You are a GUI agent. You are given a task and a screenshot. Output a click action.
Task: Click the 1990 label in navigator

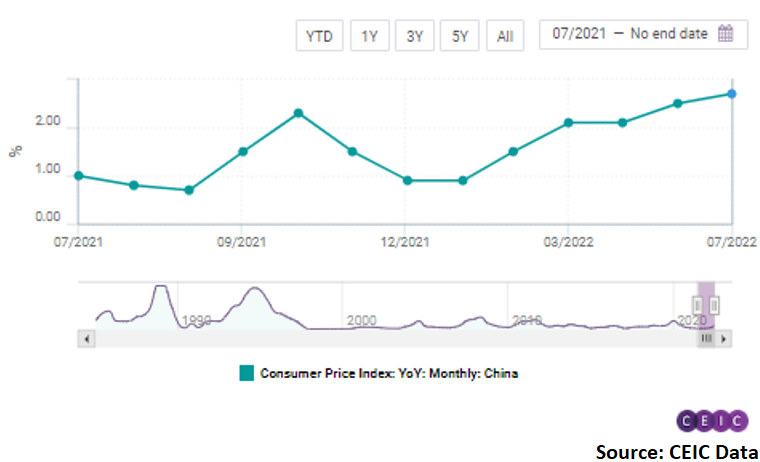point(196,320)
